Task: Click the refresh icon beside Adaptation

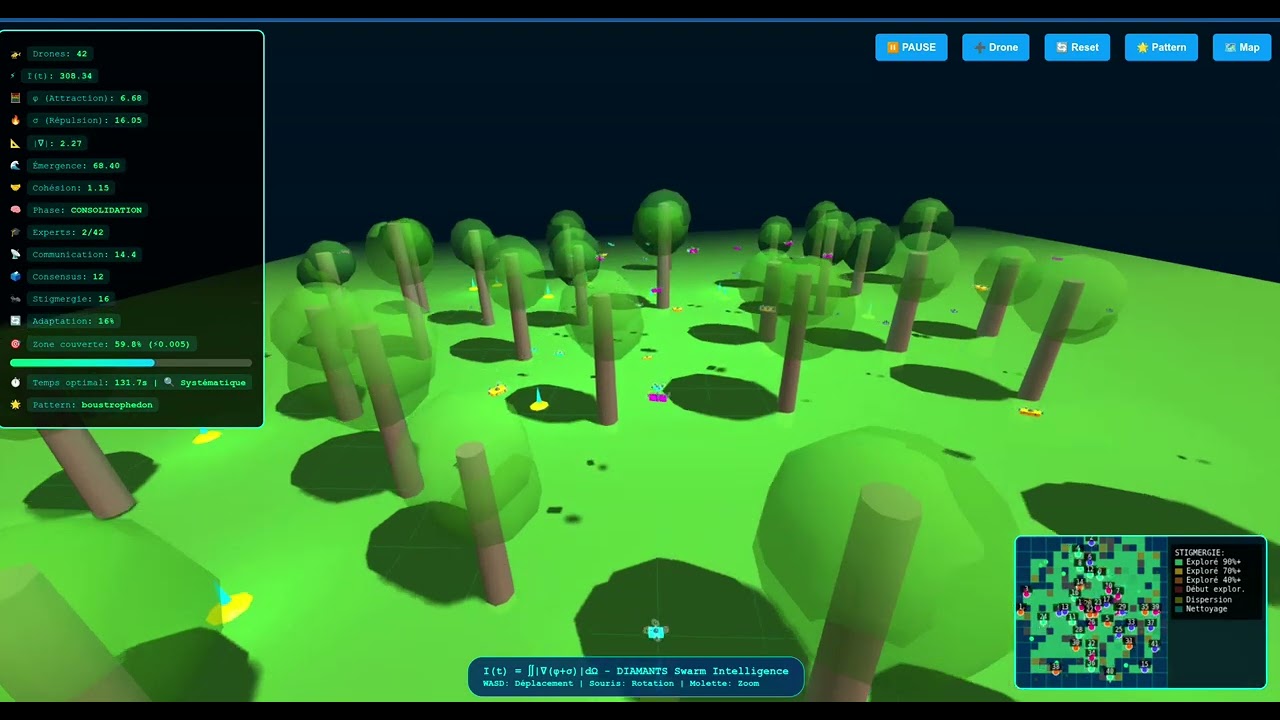Action: [x=15, y=321]
